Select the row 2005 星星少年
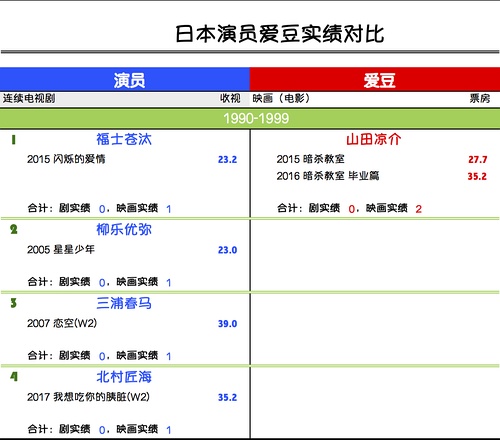500x440 pixels. point(132,250)
